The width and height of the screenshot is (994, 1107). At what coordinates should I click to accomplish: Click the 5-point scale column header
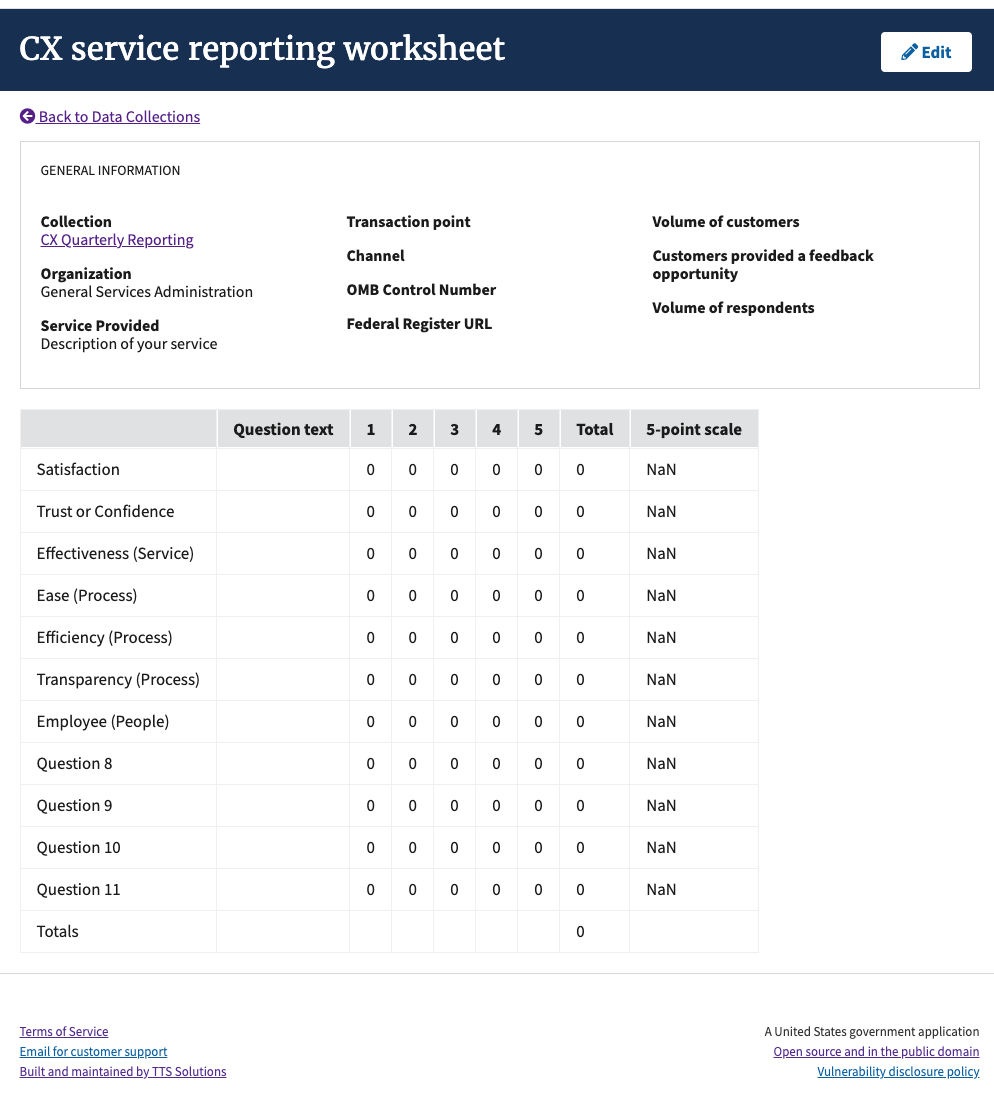[694, 429]
